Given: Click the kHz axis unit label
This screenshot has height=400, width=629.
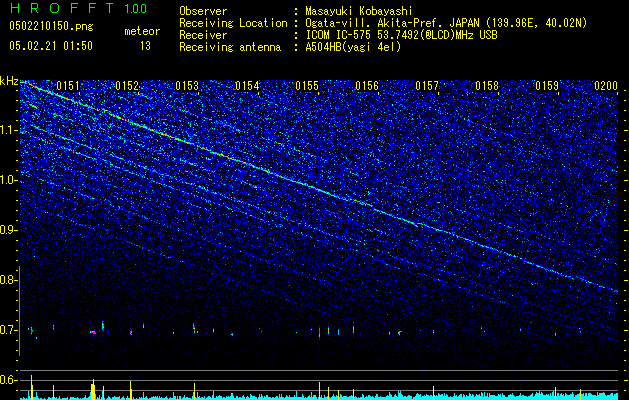Looking at the screenshot, I should (9, 81).
